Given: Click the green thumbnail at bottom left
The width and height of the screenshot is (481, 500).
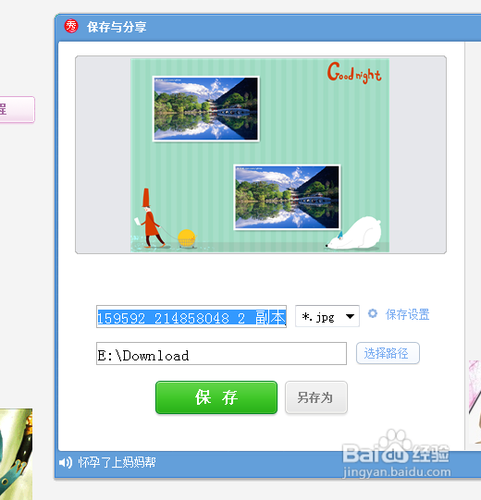Looking at the screenshot, I should (16, 454).
